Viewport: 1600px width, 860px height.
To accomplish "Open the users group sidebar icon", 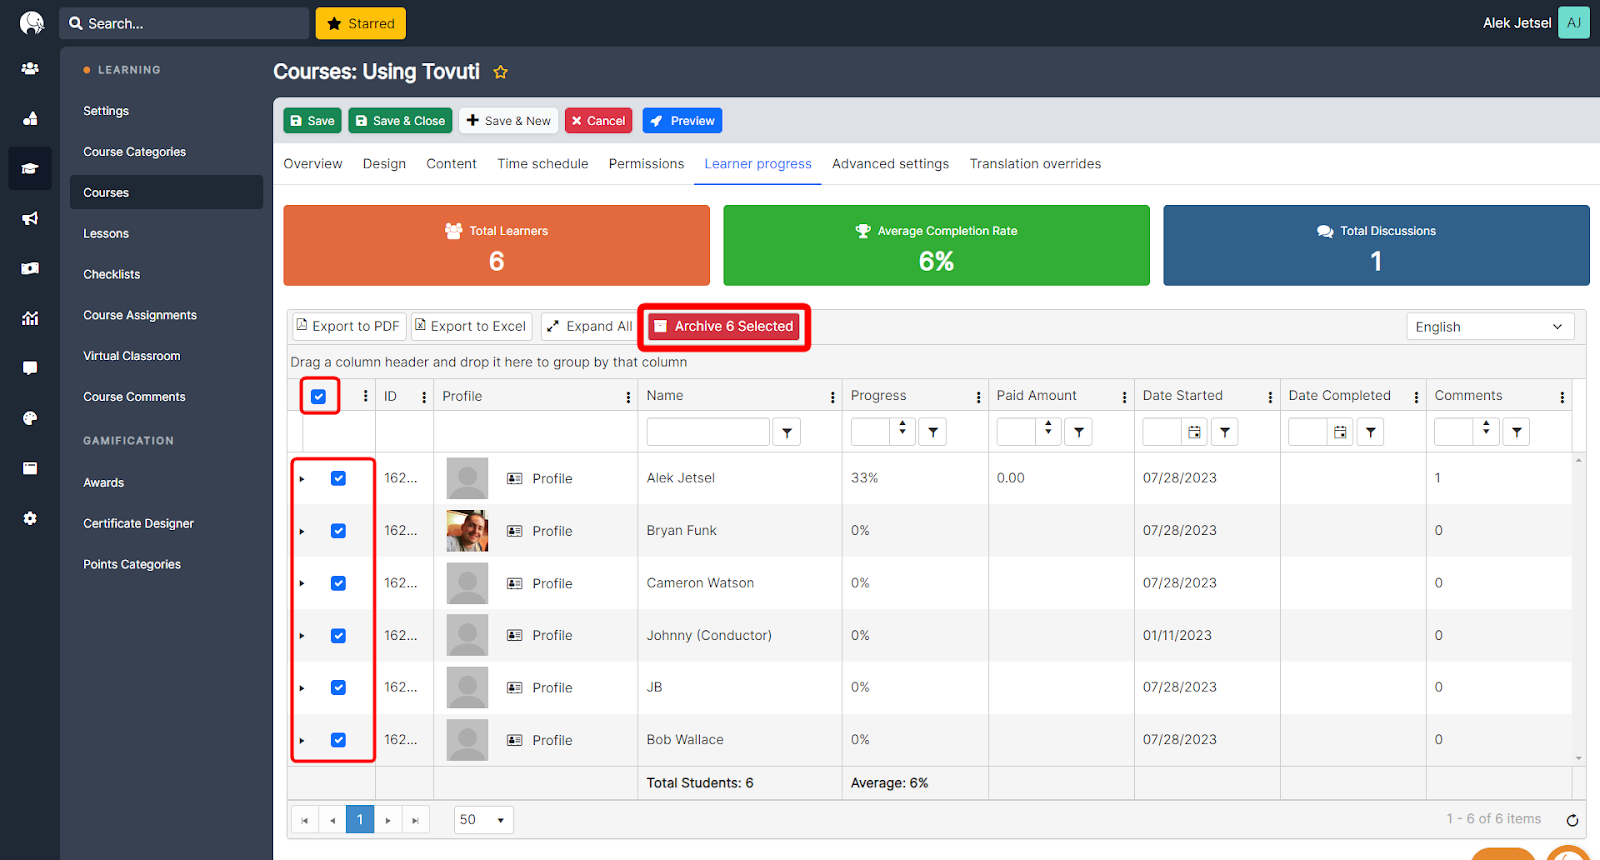I will [30, 68].
